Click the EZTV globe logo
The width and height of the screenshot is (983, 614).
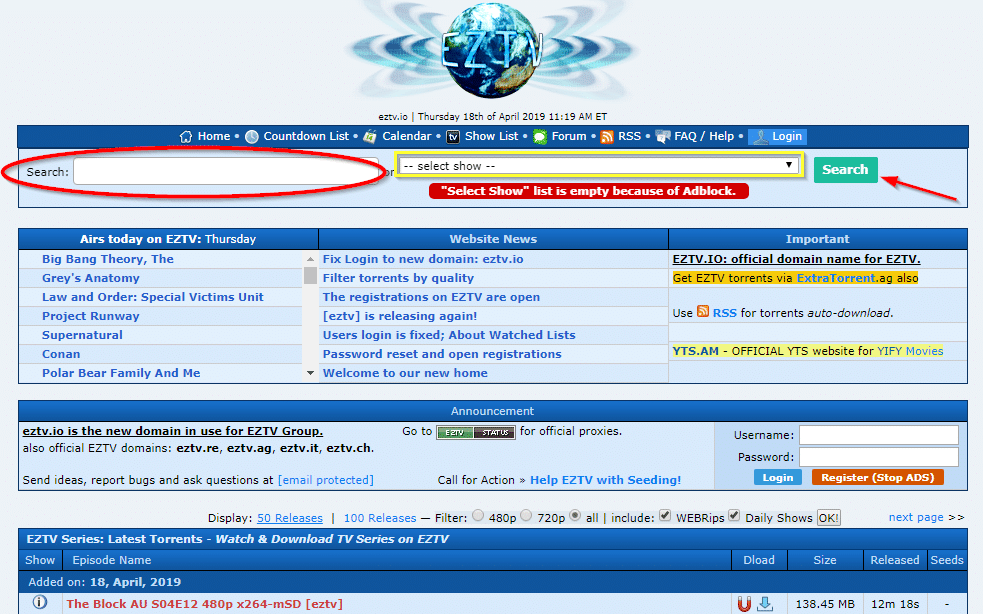click(492, 50)
